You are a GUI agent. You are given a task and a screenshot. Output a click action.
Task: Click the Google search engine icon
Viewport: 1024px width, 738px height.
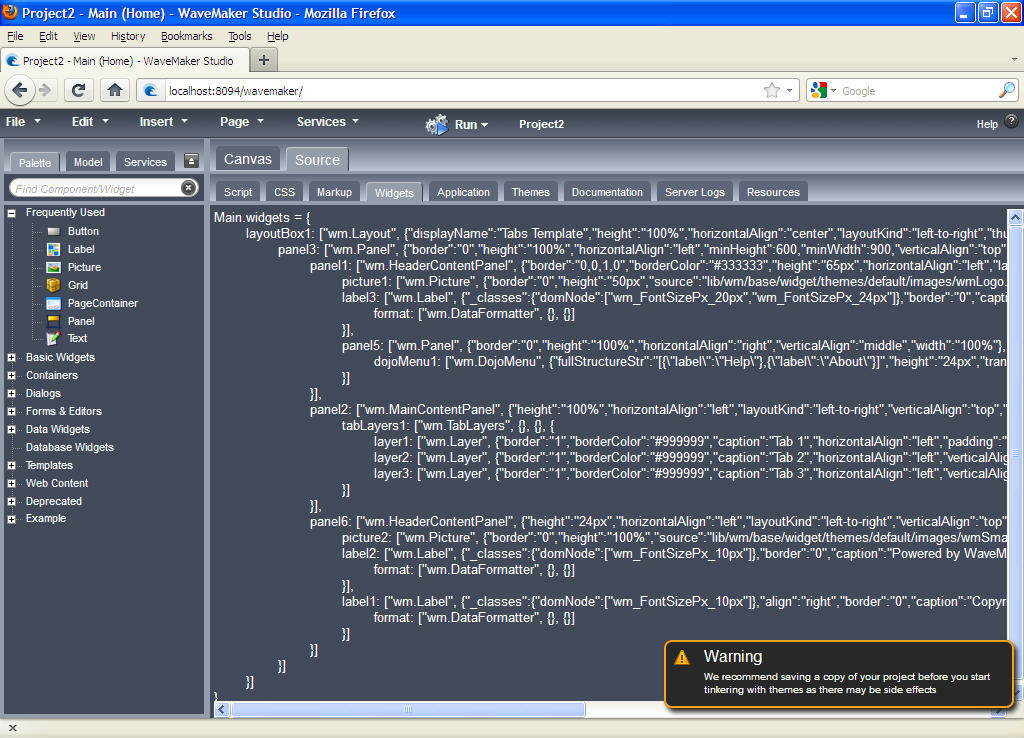pos(818,90)
